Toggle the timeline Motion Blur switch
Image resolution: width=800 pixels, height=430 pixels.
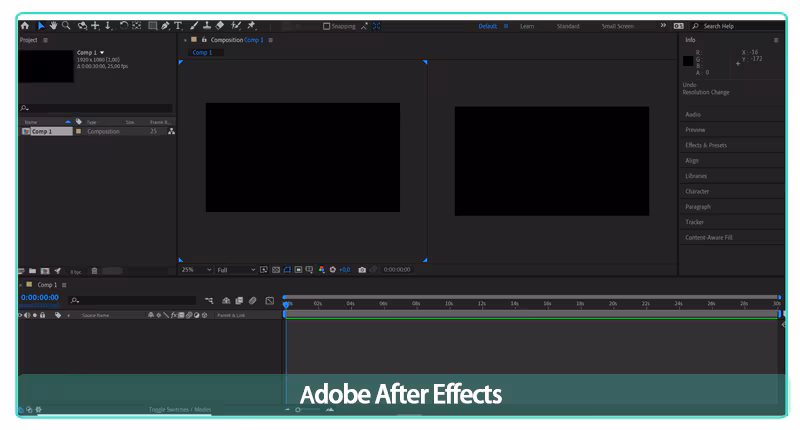pyautogui.click(x=253, y=301)
